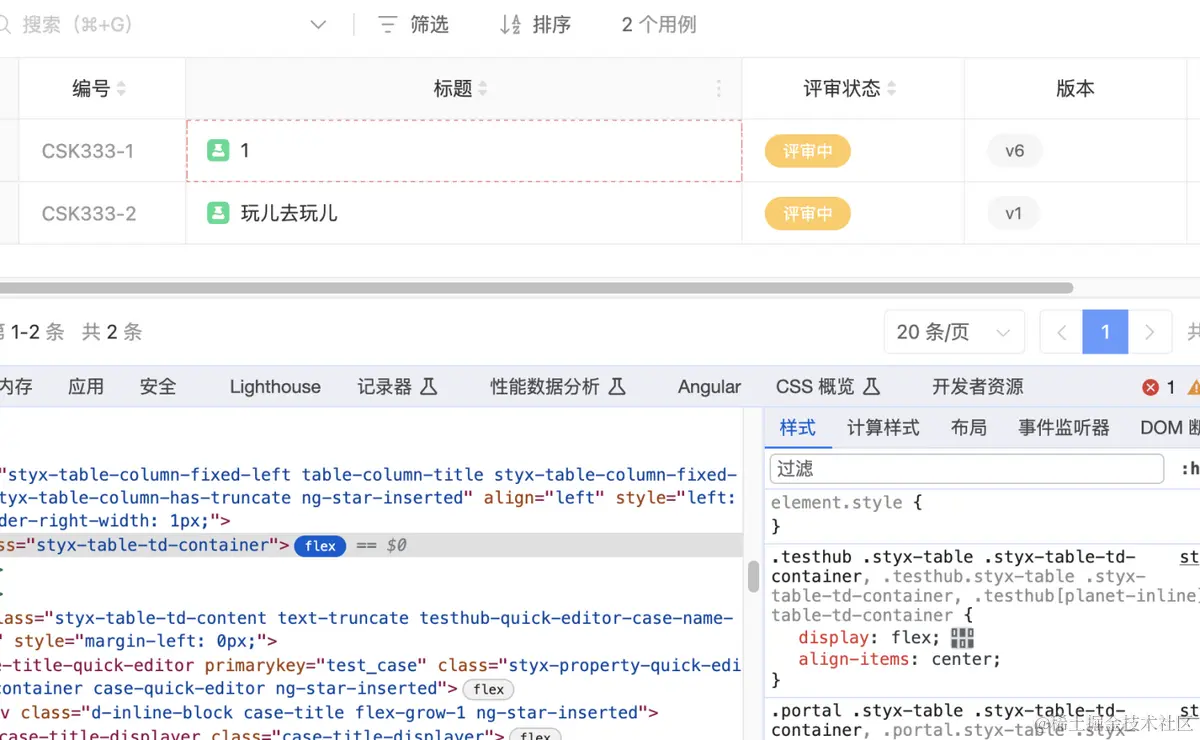Click the green case icon beside 玩儿去玩儿
Image resolution: width=1200 pixels, height=740 pixels.
[218, 213]
